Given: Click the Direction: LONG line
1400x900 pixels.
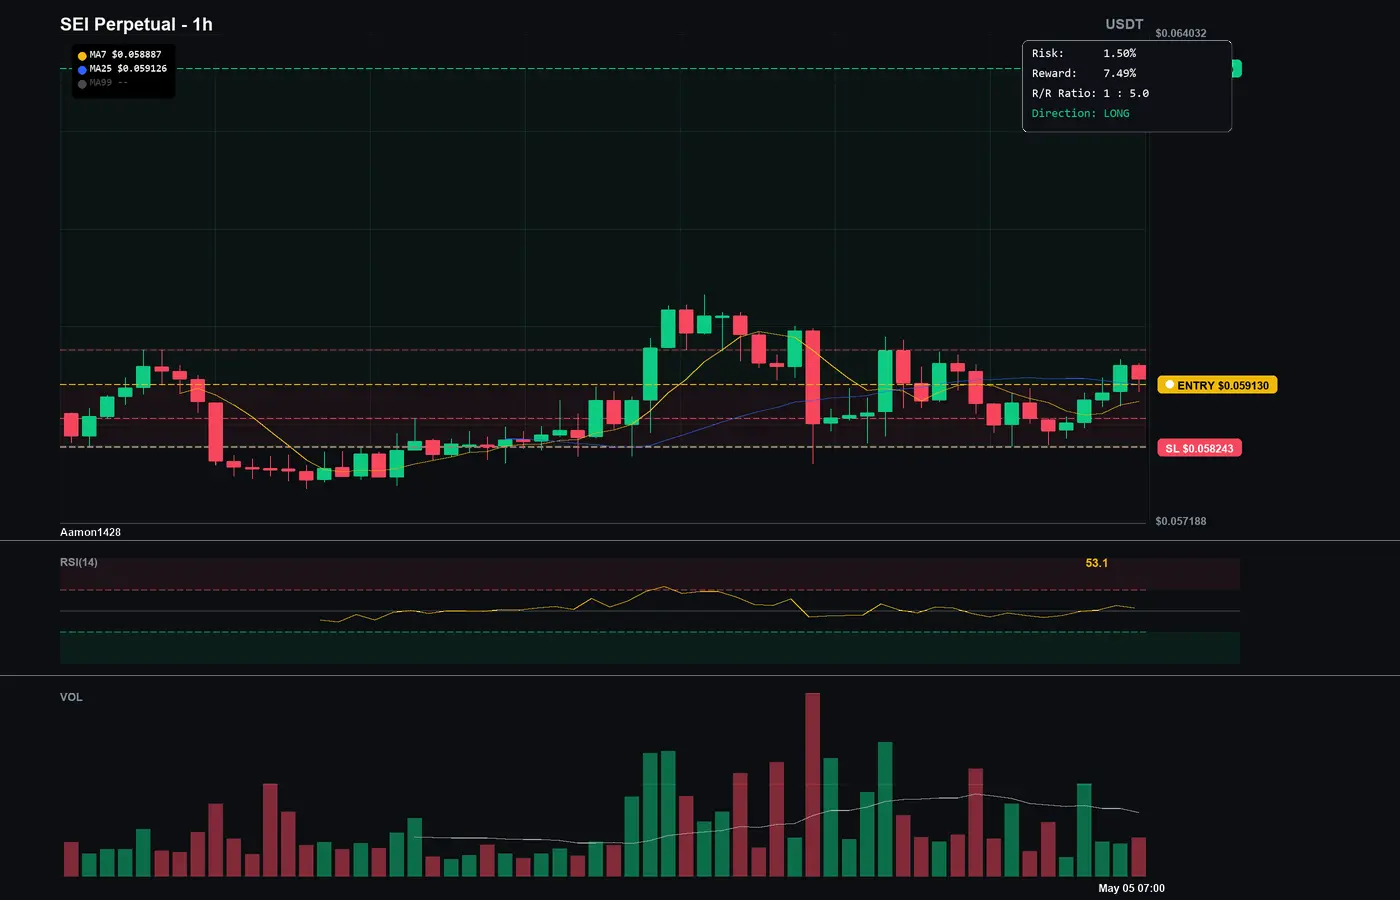Looking at the screenshot, I should click(x=1081, y=113).
